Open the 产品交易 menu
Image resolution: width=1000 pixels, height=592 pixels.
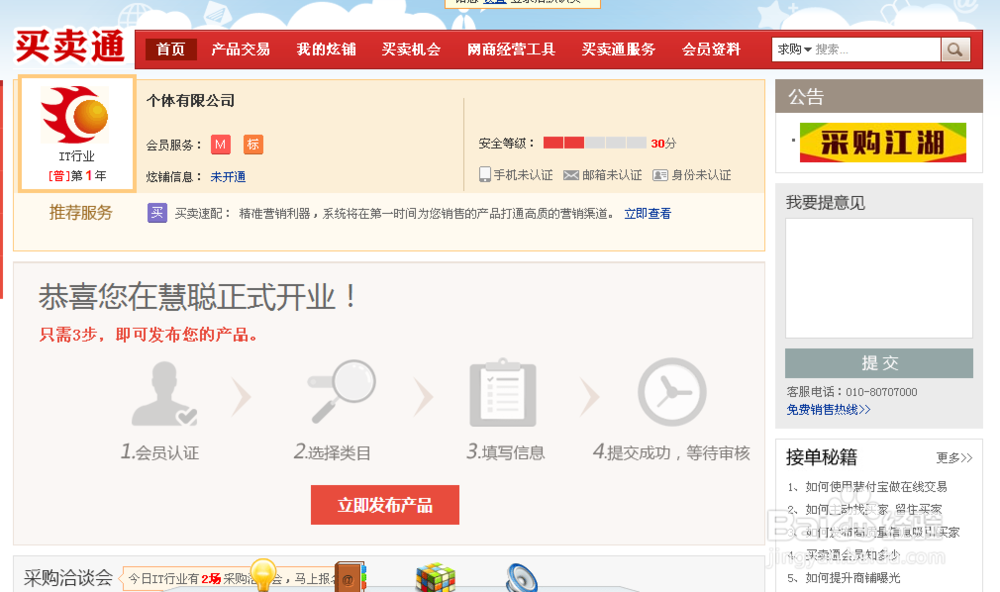coord(240,49)
